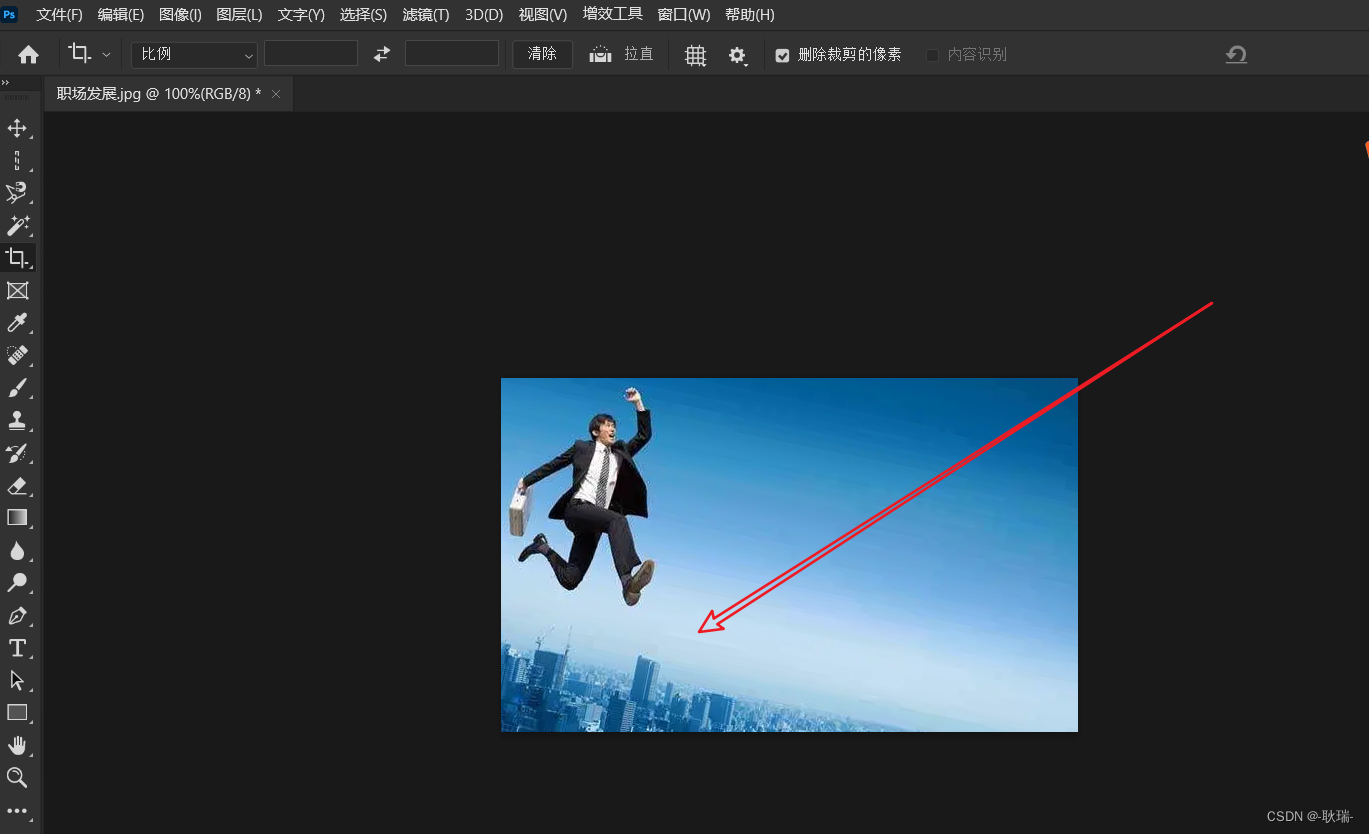Click the 拉直 straighten label

point(639,54)
